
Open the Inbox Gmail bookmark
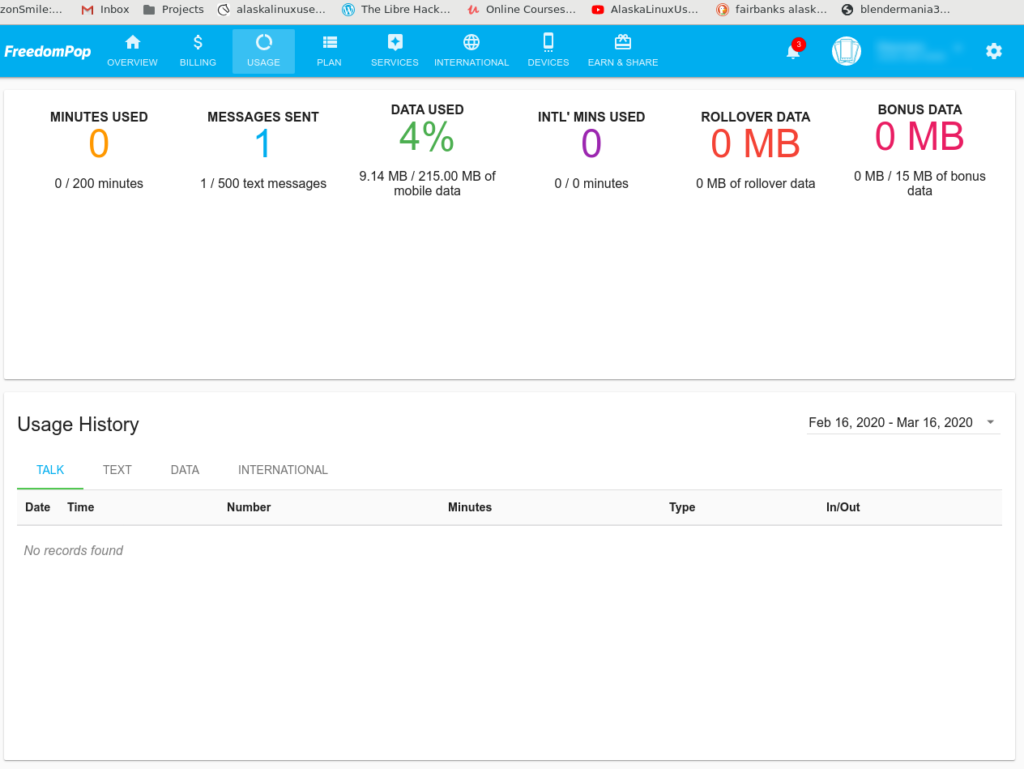105,10
